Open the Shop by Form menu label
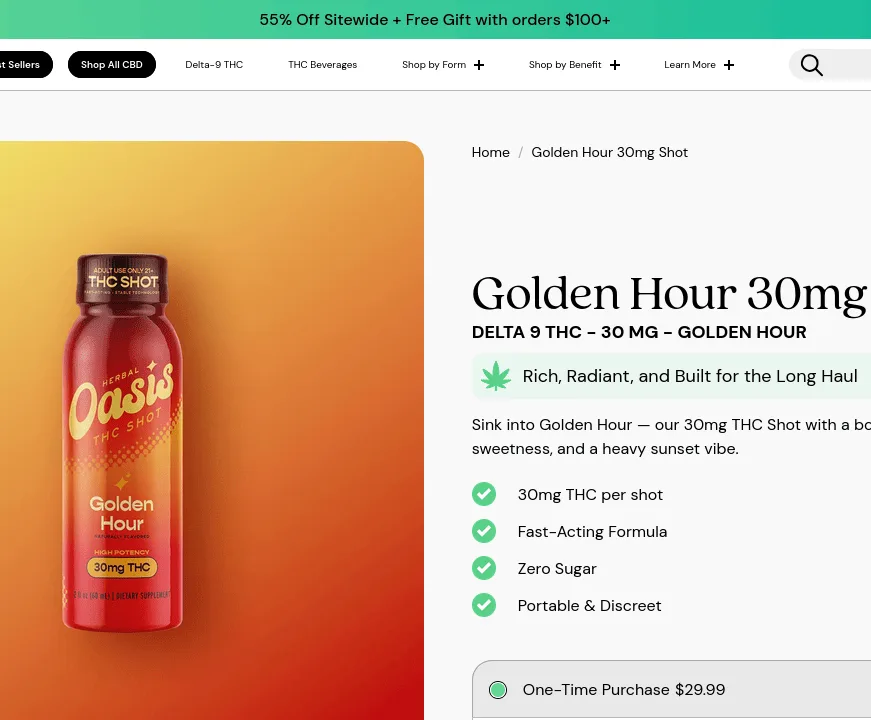Image resolution: width=871 pixels, height=720 pixels. coord(434,64)
